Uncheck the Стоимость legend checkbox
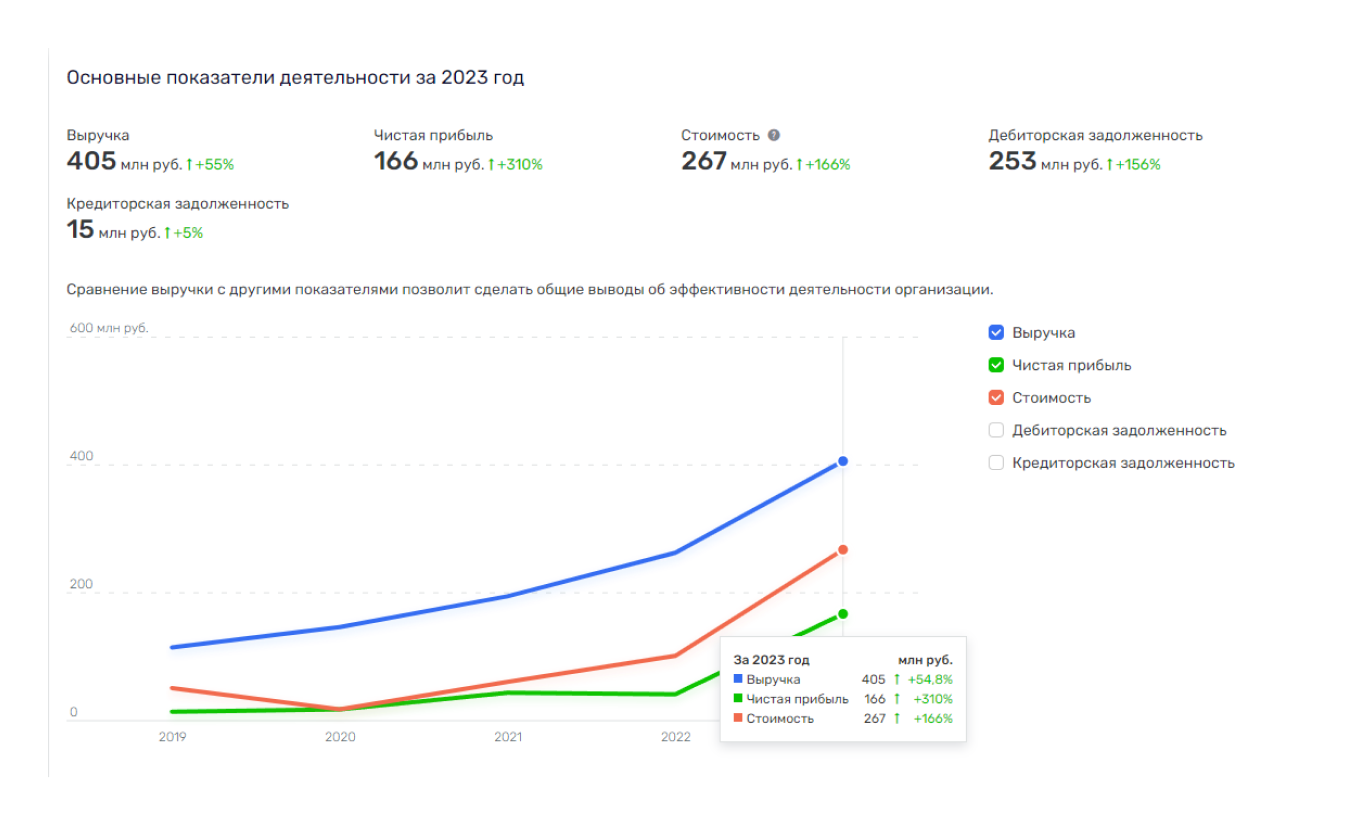 [996, 398]
